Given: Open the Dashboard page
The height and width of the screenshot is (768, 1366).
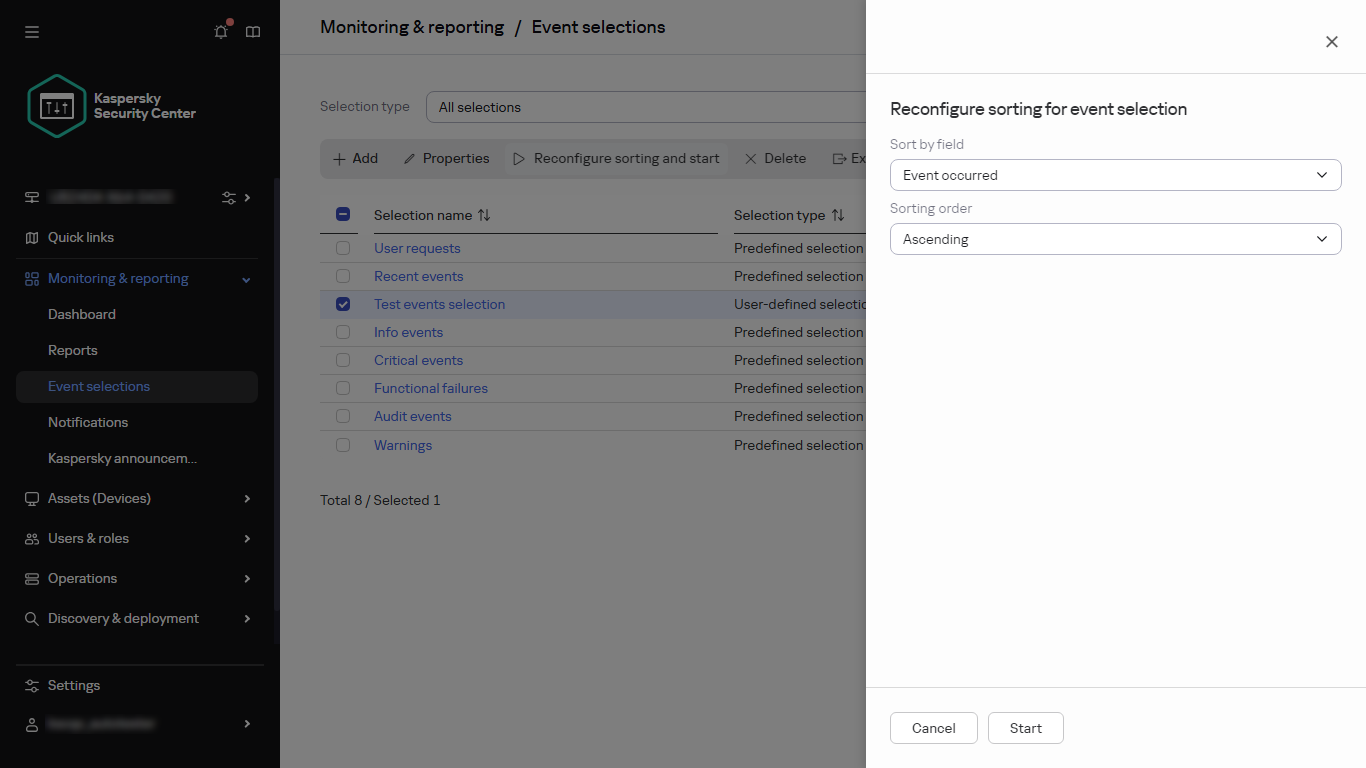Looking at the screenshot, I should [82, 314].
